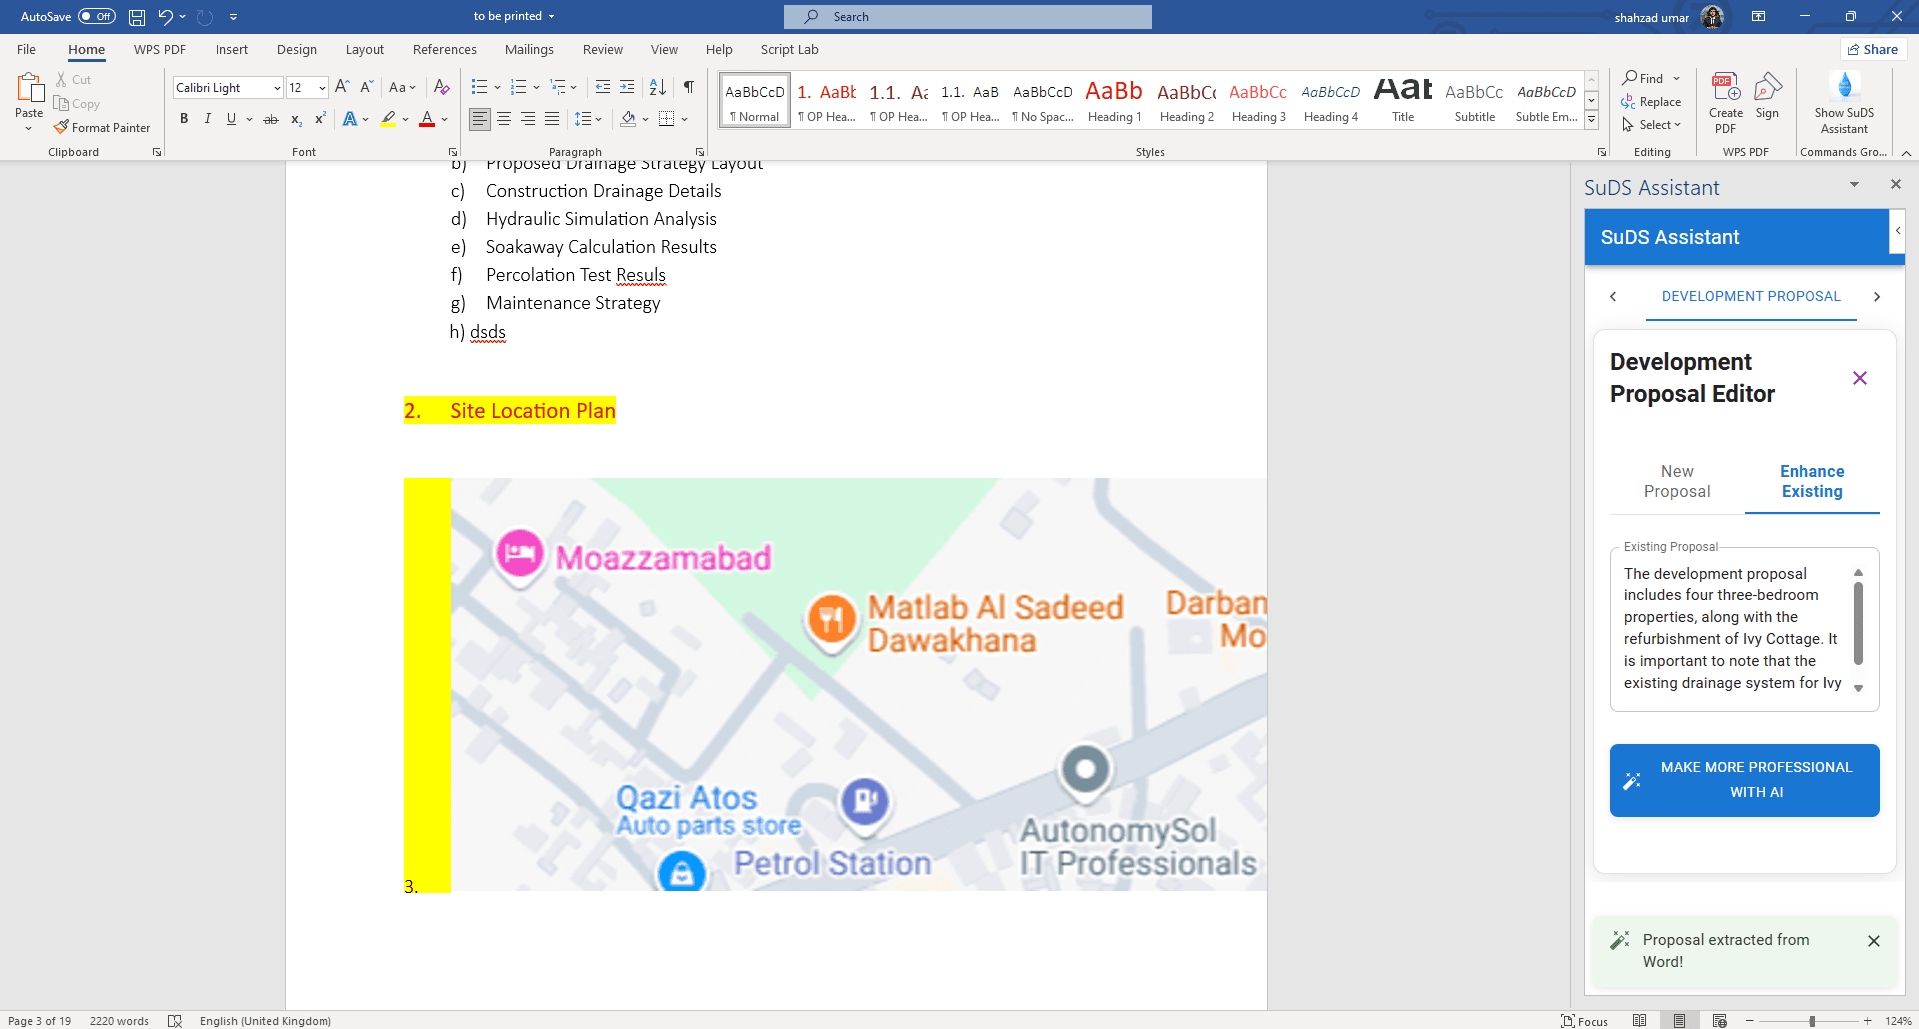
Task: Open Focus mode in status bar
Action: pyautogui.click(x=1585, y=1021)
